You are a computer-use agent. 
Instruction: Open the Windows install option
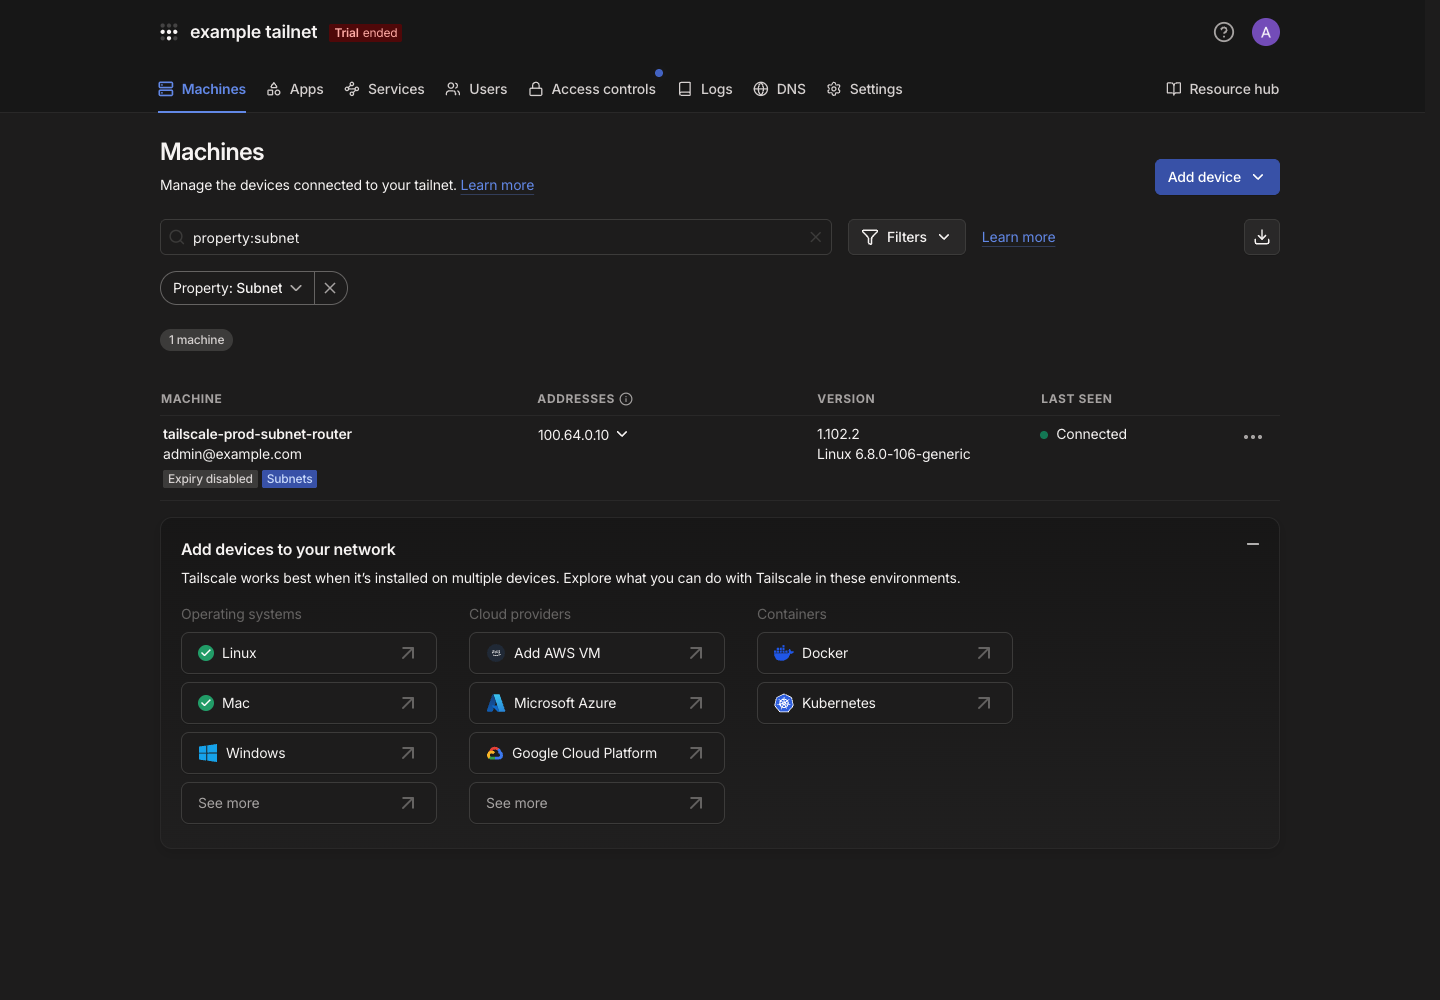[309, 753]
